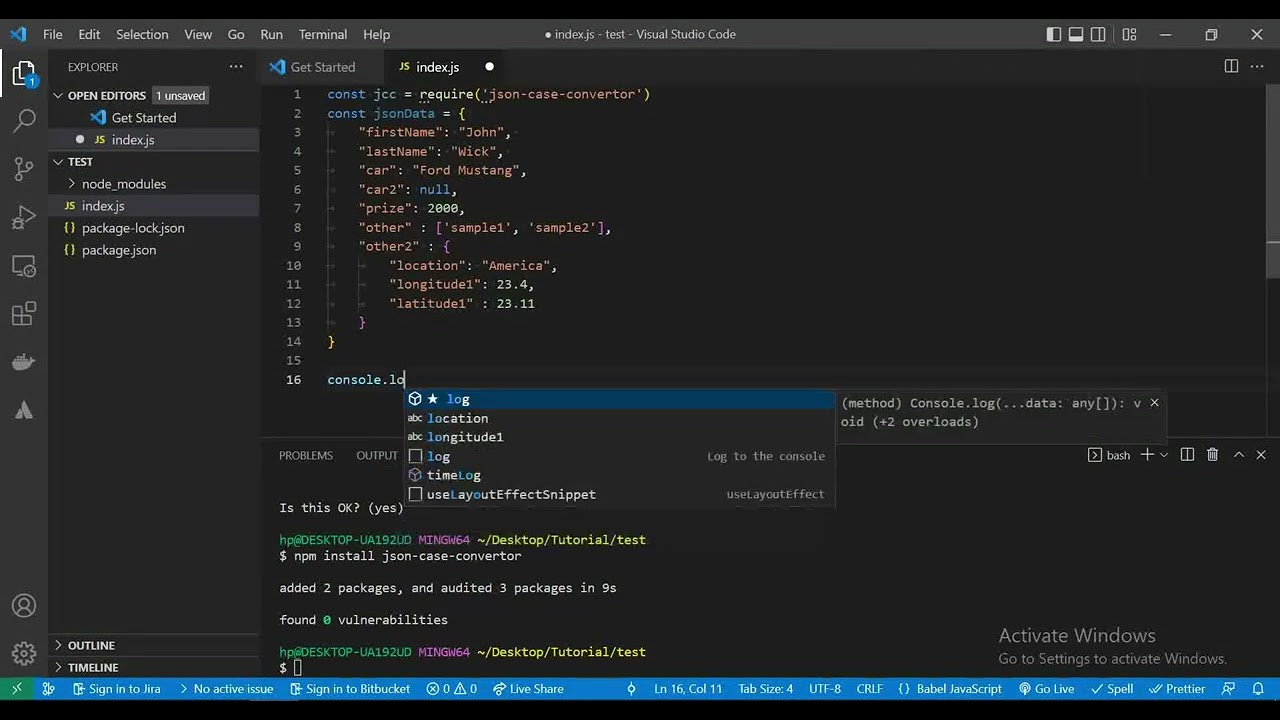Open the Remote Explorer view

[24, 266]
